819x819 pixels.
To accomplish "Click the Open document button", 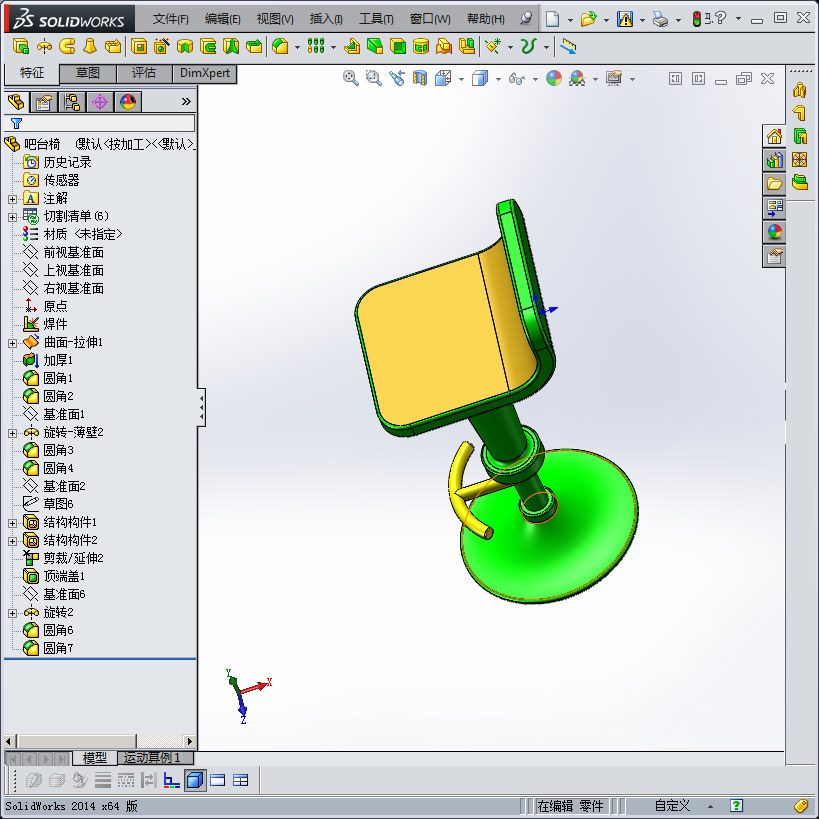I will [x=588, y=19].
